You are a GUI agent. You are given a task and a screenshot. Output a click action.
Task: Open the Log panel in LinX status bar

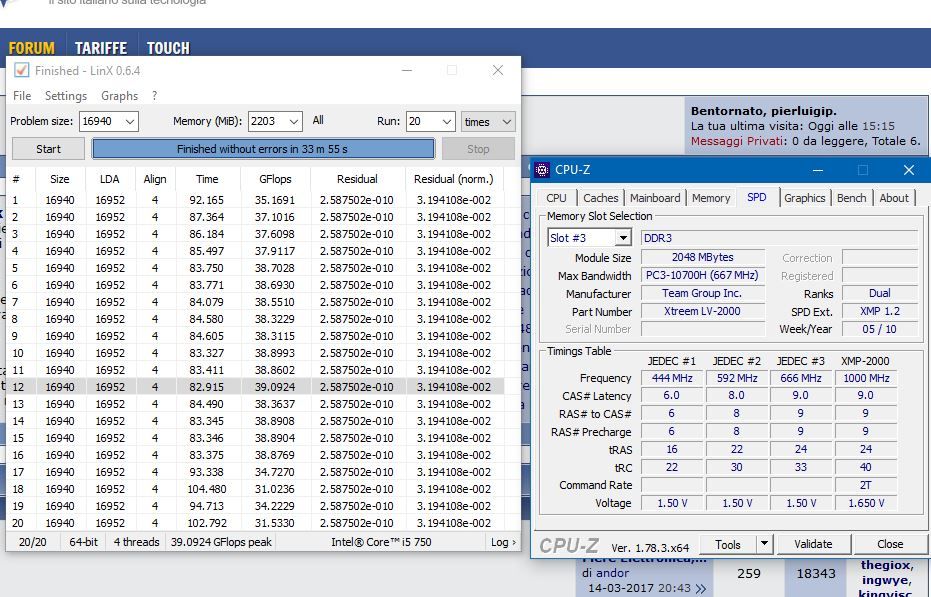pyautogui.click(x=503, y=542)
